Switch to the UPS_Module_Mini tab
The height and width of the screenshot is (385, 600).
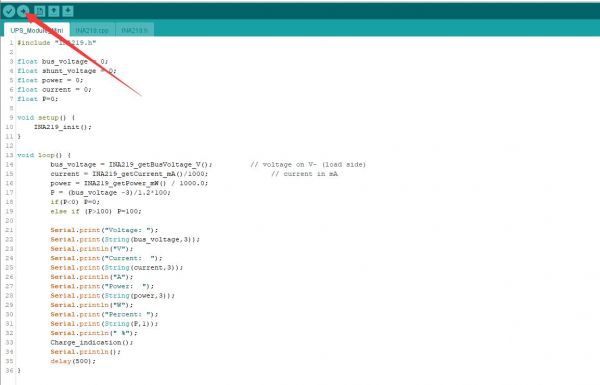[x=37, y=30]
